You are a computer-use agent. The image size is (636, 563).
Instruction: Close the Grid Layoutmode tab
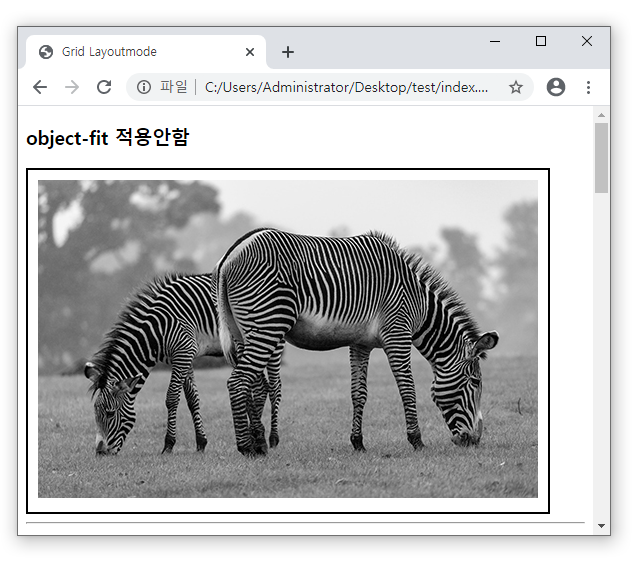pos(250,52)
